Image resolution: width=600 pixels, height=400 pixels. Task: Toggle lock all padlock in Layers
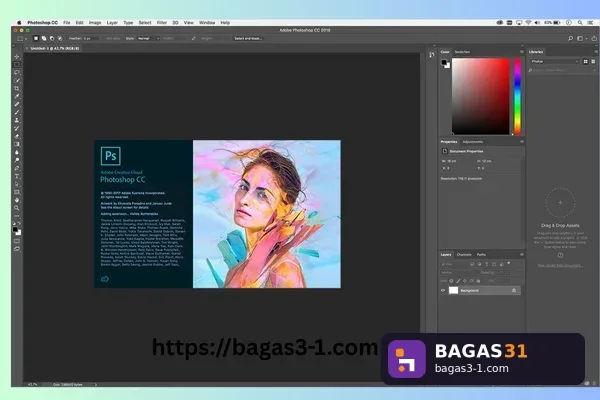[478, 281]
